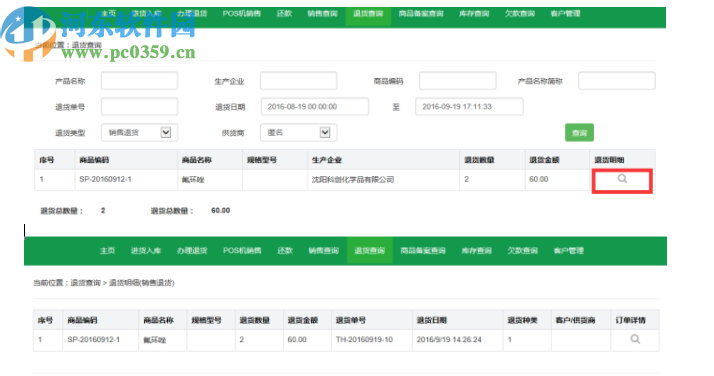Click the bold total amount 60.00
The image size is (714, 376).
click(220, 210)
